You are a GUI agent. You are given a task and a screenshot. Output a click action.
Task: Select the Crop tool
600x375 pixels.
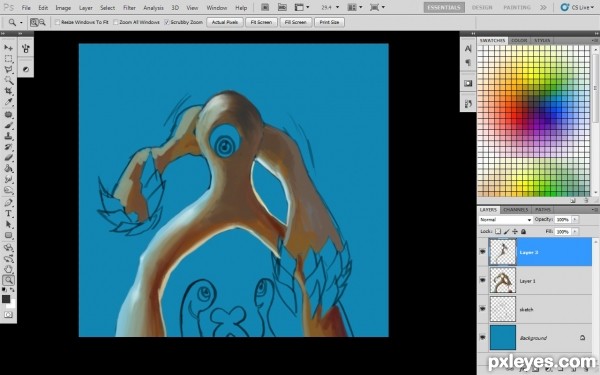click(x=8, y=91)
